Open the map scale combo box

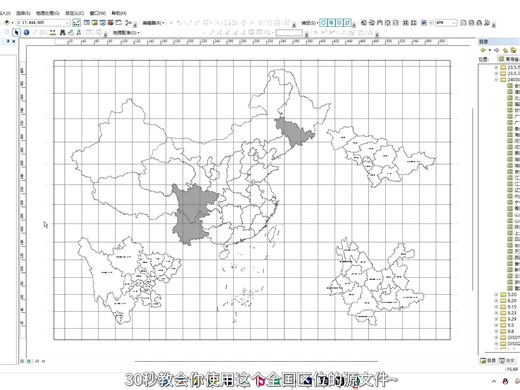click(43, 23)
